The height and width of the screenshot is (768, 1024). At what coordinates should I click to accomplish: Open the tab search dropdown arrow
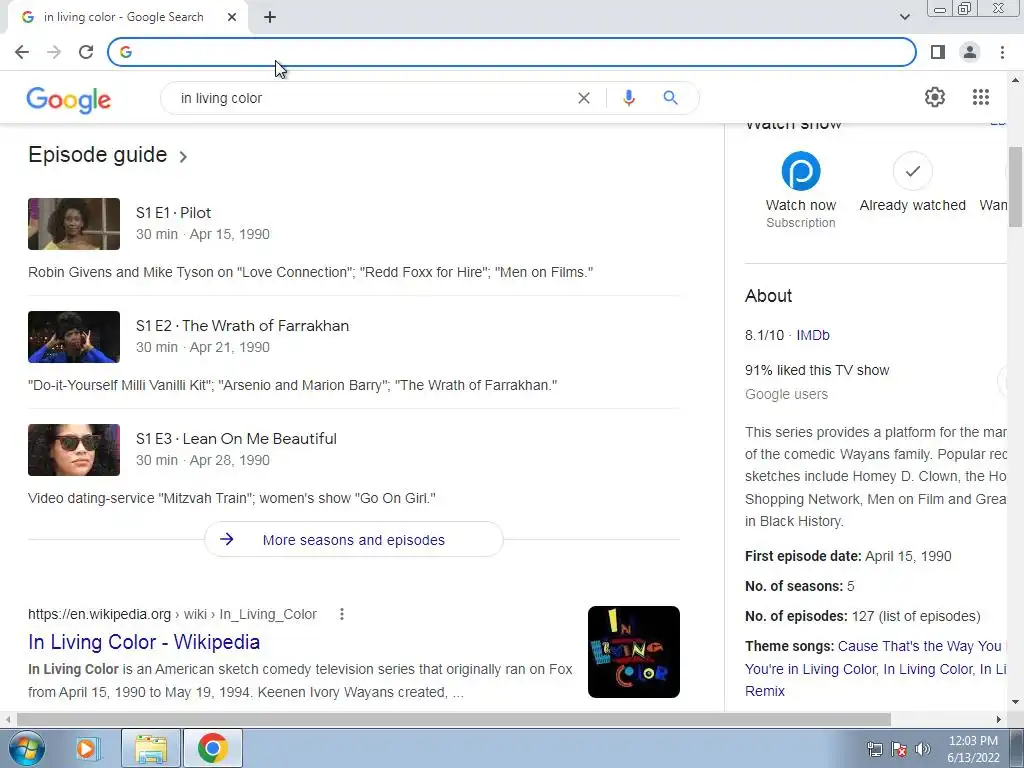pos(904,17)
